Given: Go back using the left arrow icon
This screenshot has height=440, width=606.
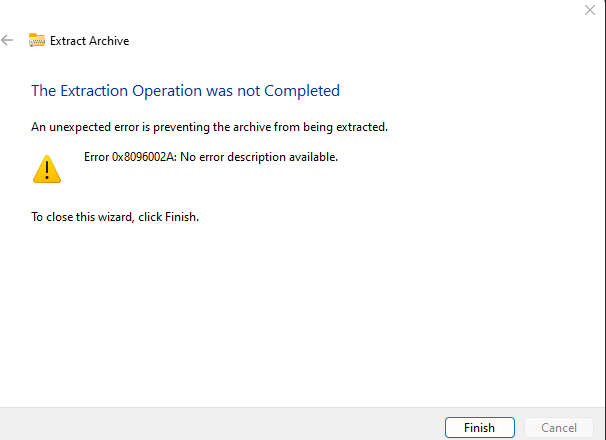Looking at the screenshot, I should pos(7,40).
